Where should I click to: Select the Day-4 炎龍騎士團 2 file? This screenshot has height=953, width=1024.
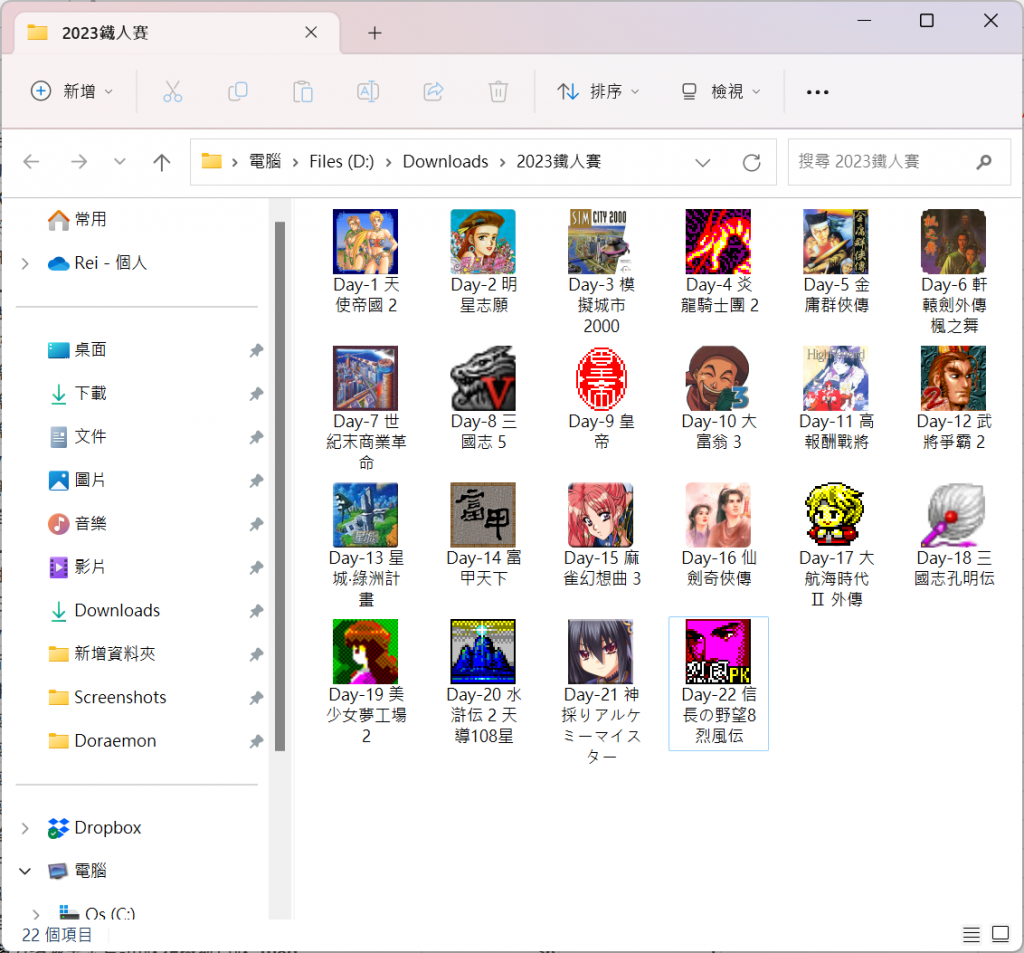click(x=718, y=261)
